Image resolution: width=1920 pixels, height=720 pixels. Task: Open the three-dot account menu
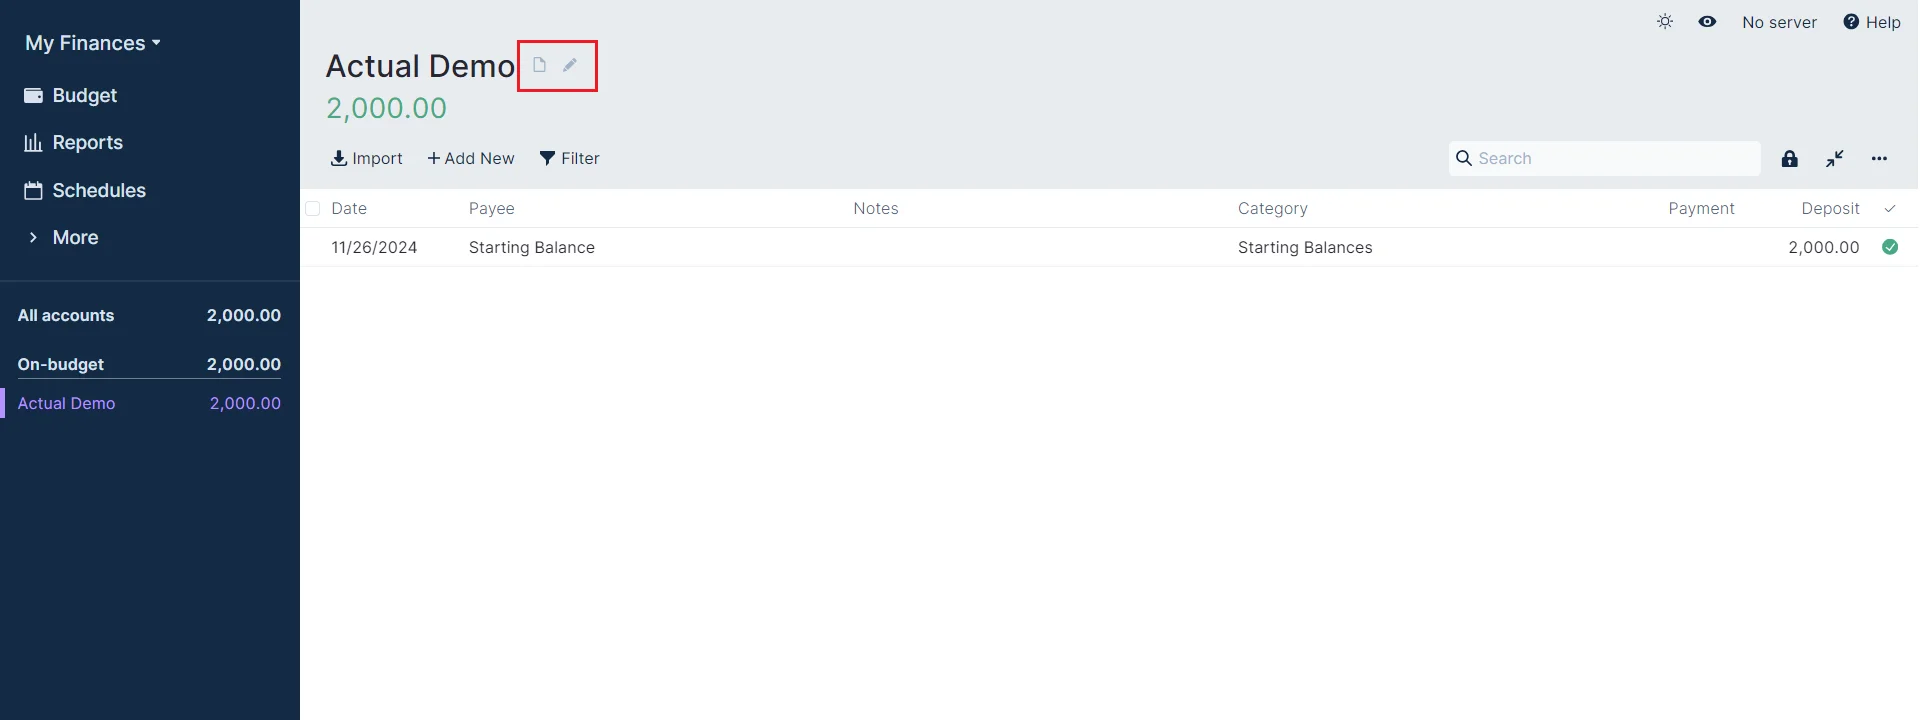click(x=1879, y=159)
